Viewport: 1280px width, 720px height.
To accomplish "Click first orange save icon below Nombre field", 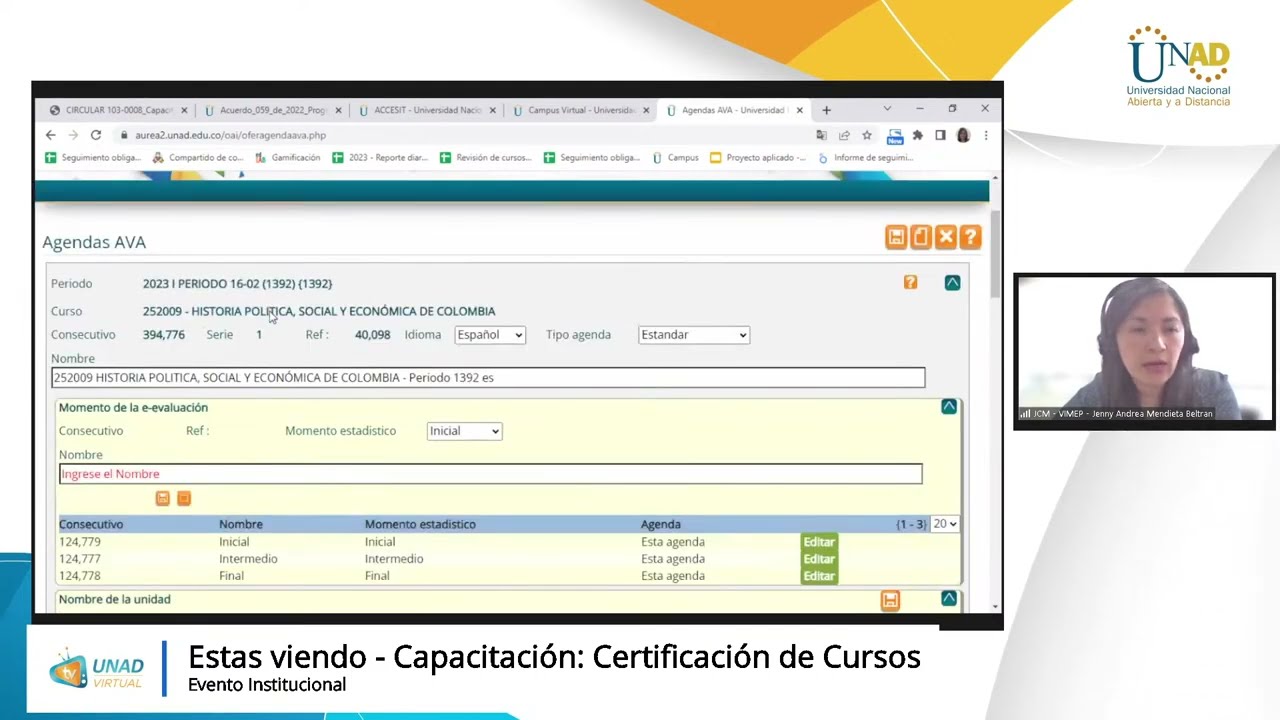I will (x=163, y=498).
